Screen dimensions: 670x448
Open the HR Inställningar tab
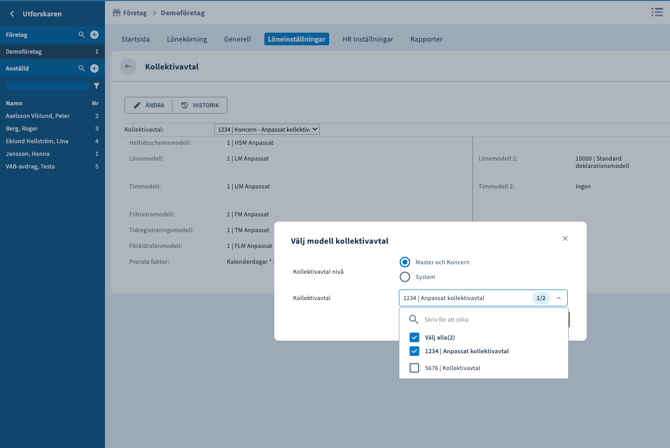point(367,39)
